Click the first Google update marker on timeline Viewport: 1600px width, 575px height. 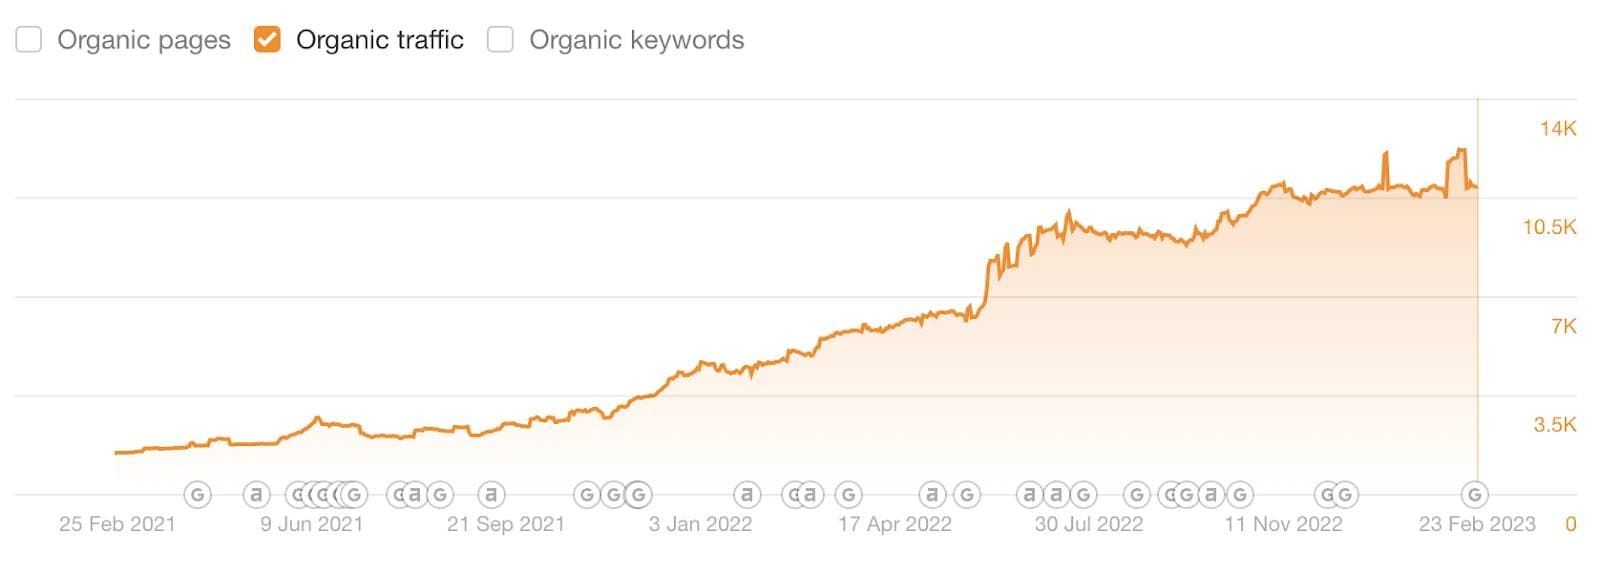coord(198,494)
